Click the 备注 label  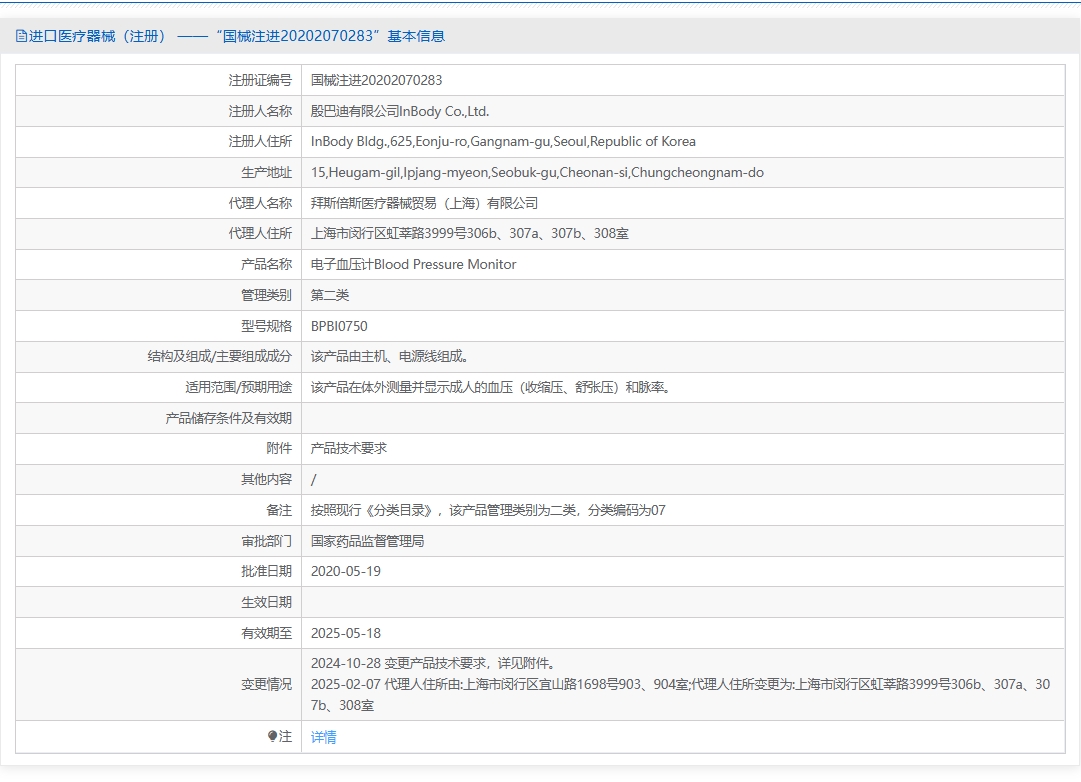pyautogui.click(x=279, y=510)
